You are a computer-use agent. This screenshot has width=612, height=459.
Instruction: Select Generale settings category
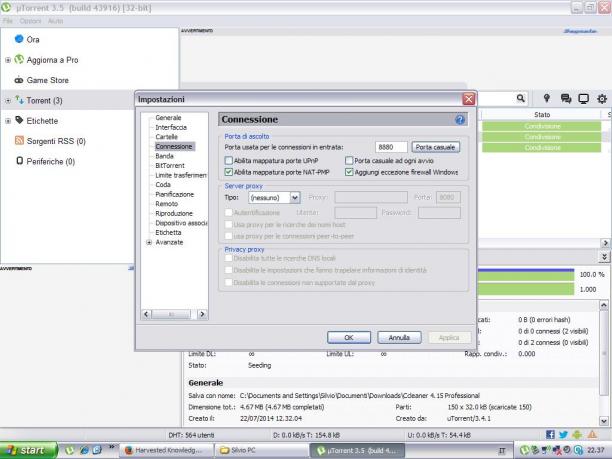click(168, 117)
